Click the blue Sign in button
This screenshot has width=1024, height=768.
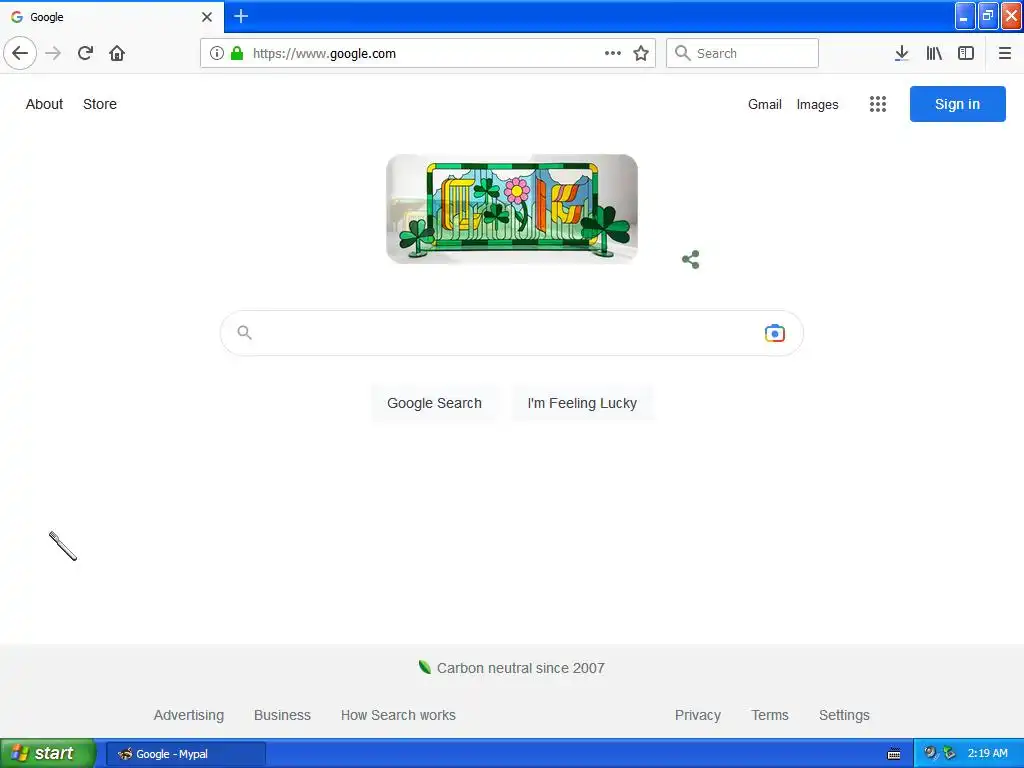[x=957, y=104]
